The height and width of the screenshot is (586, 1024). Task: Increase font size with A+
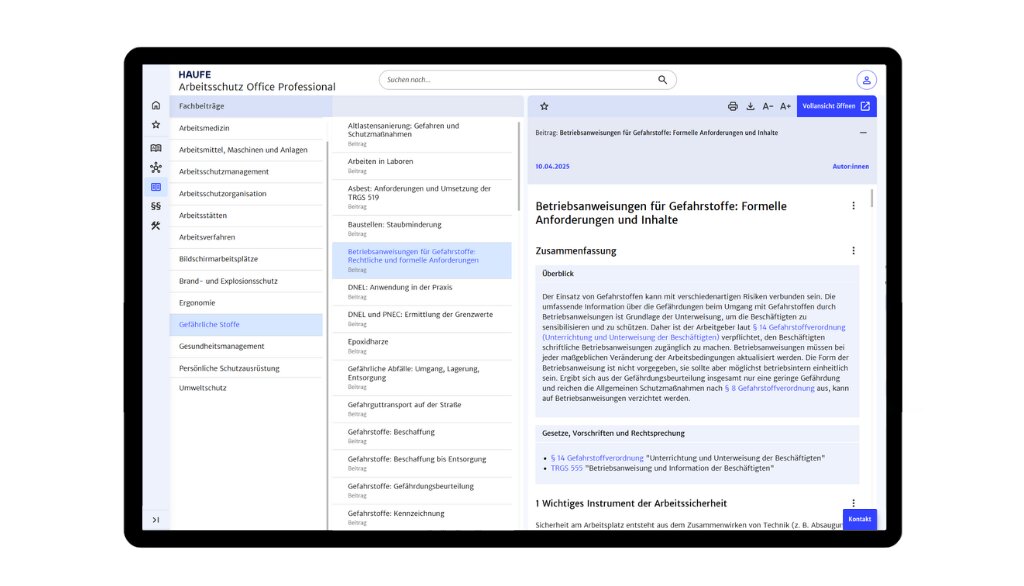pos(786,106)
